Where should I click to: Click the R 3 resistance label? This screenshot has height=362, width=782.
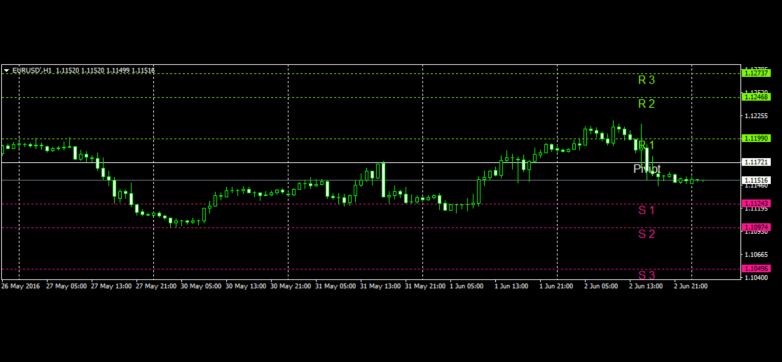click(x=646, y=79)
